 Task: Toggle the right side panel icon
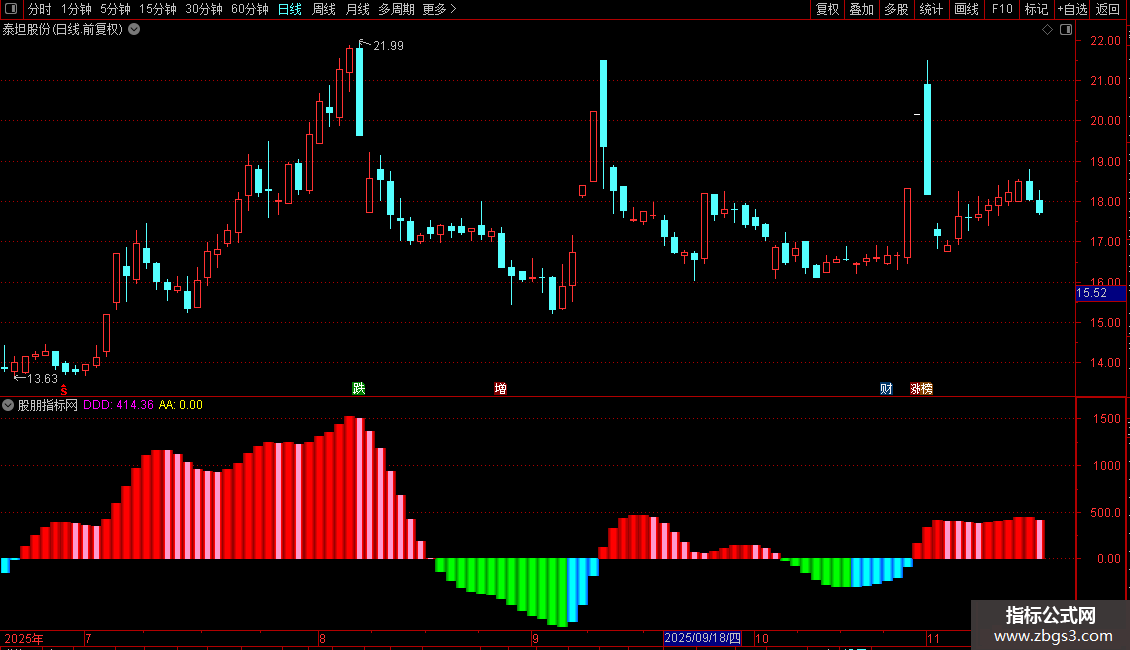(x=1066, y=30)
